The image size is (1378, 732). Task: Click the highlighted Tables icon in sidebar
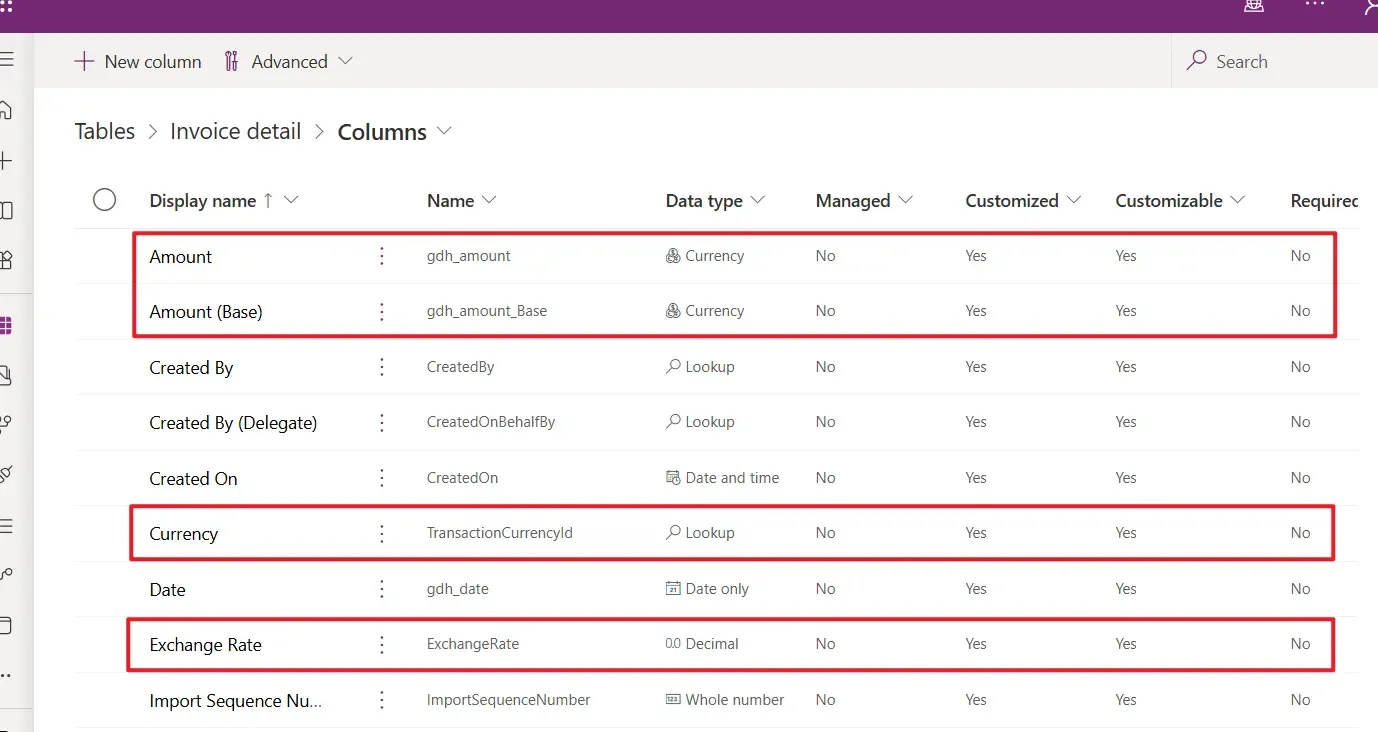(x=6, y=326)
